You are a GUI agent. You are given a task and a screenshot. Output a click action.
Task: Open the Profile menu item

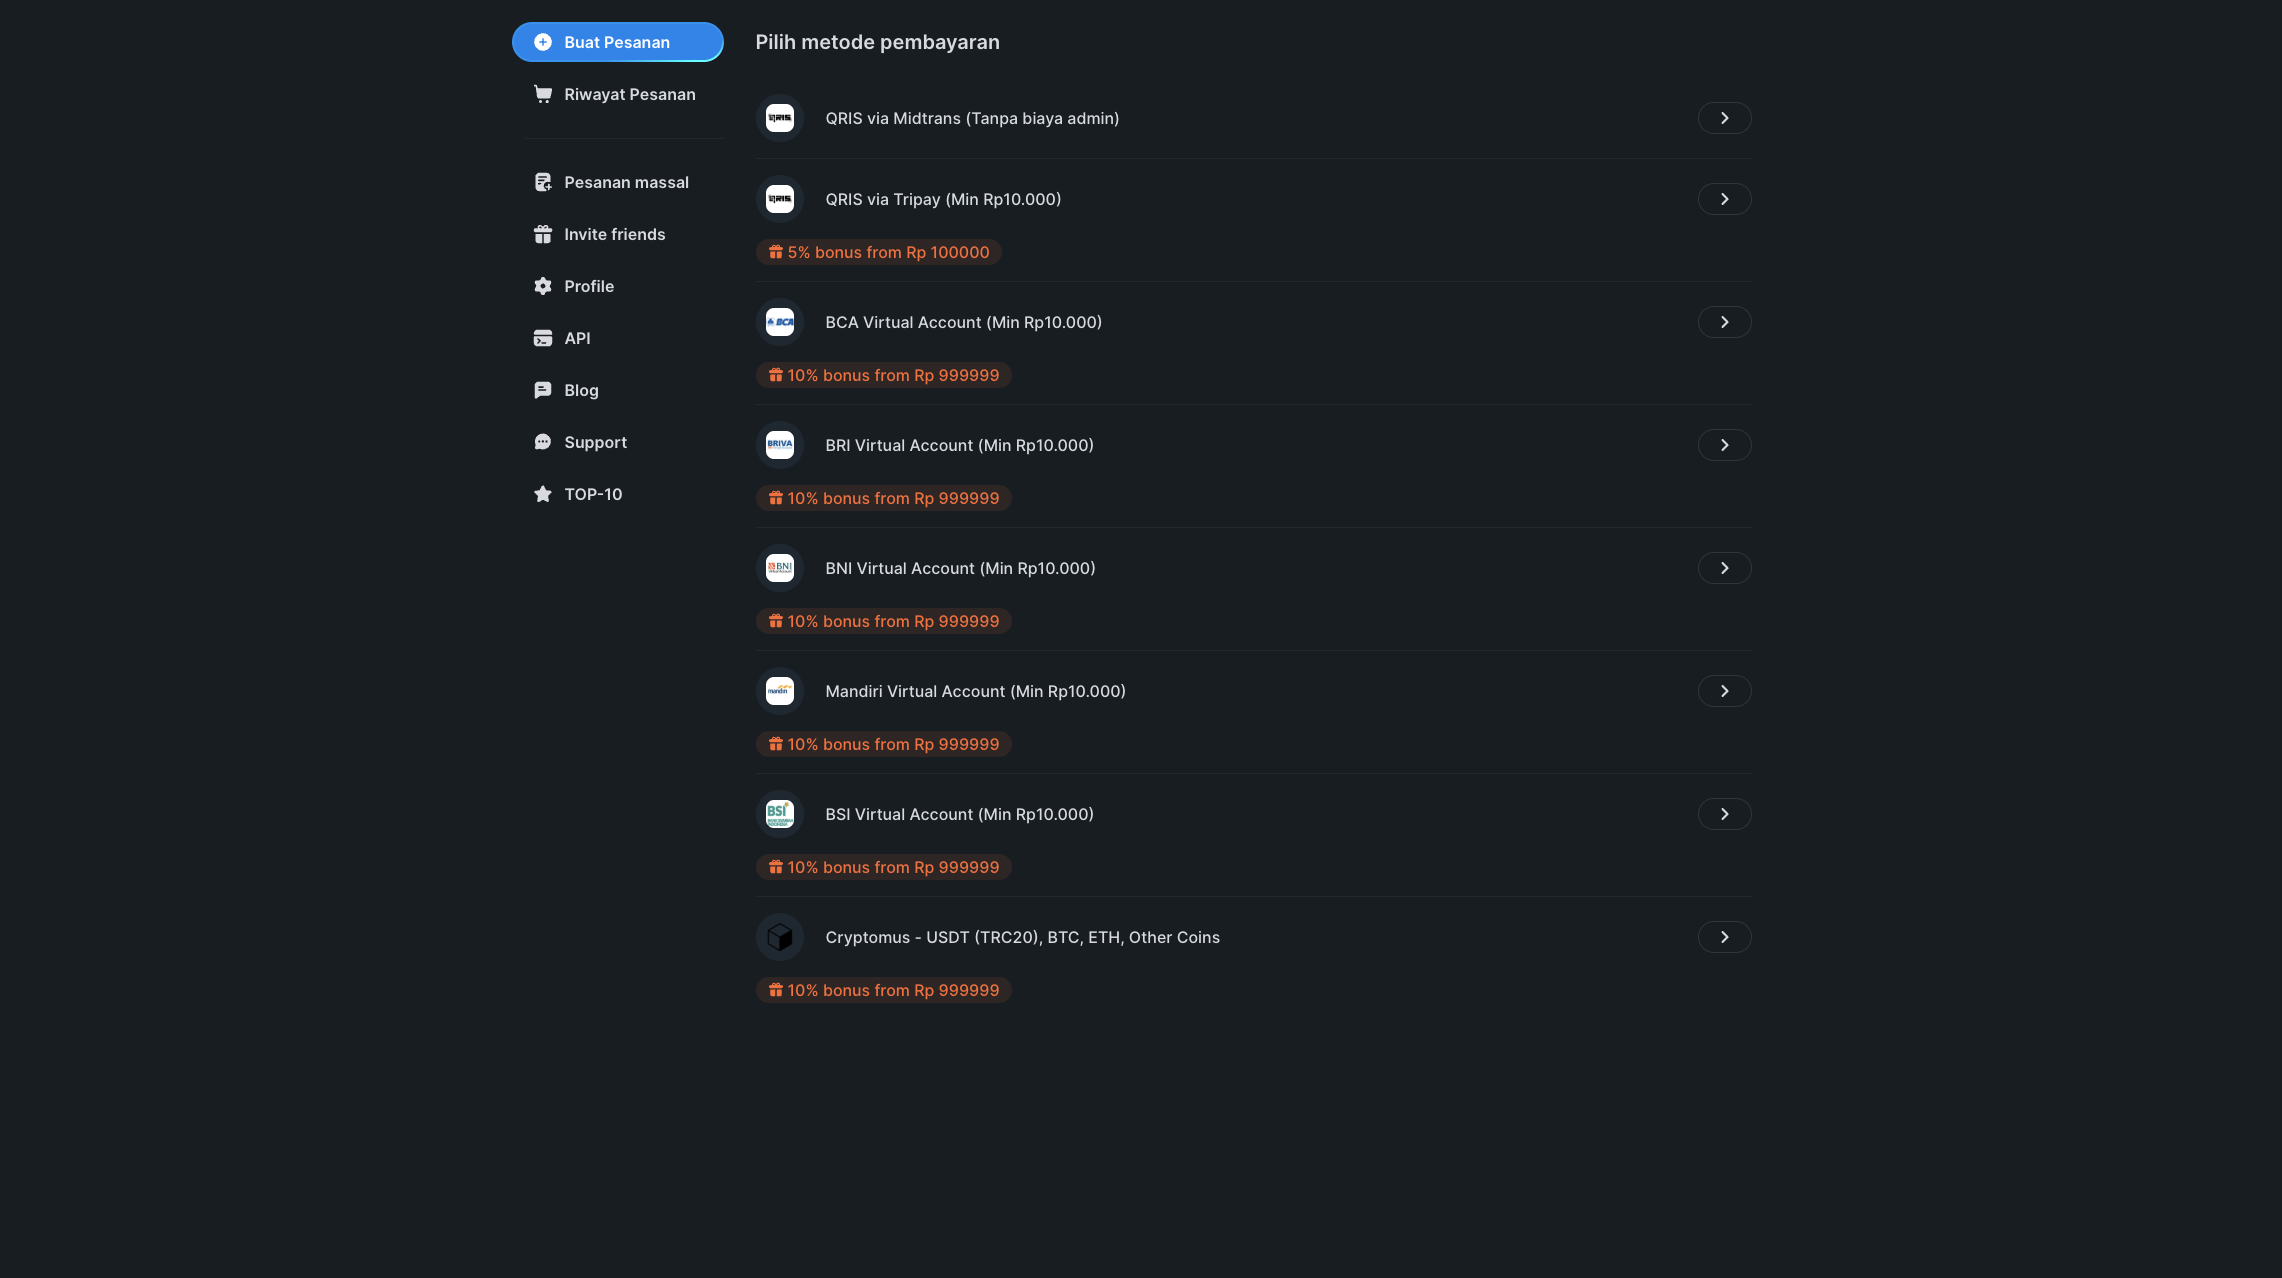click(x=588, y=286)
